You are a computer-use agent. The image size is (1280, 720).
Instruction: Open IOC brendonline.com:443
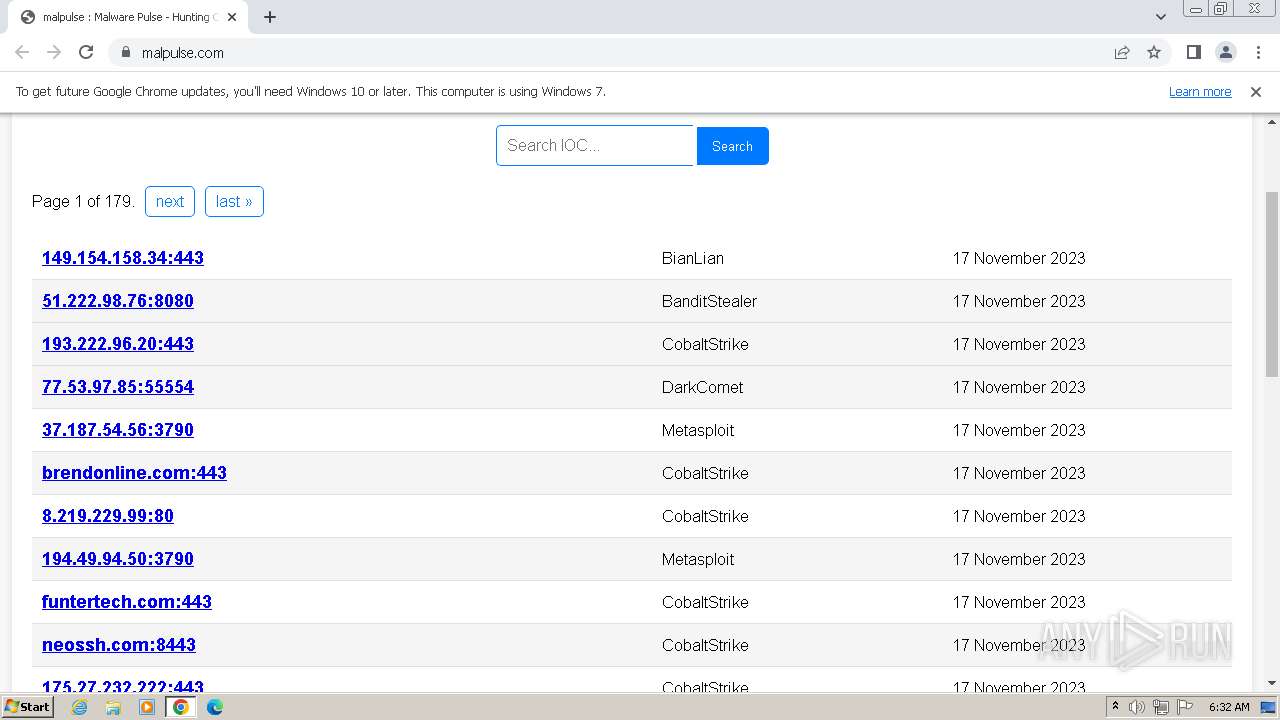(x=134, y=473)
